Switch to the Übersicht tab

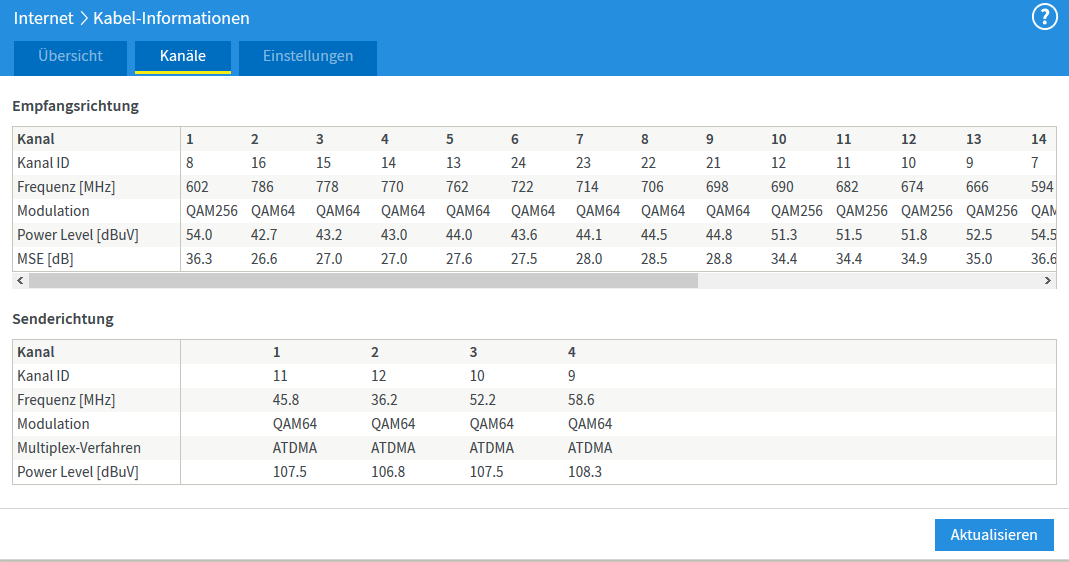(70, 57)
